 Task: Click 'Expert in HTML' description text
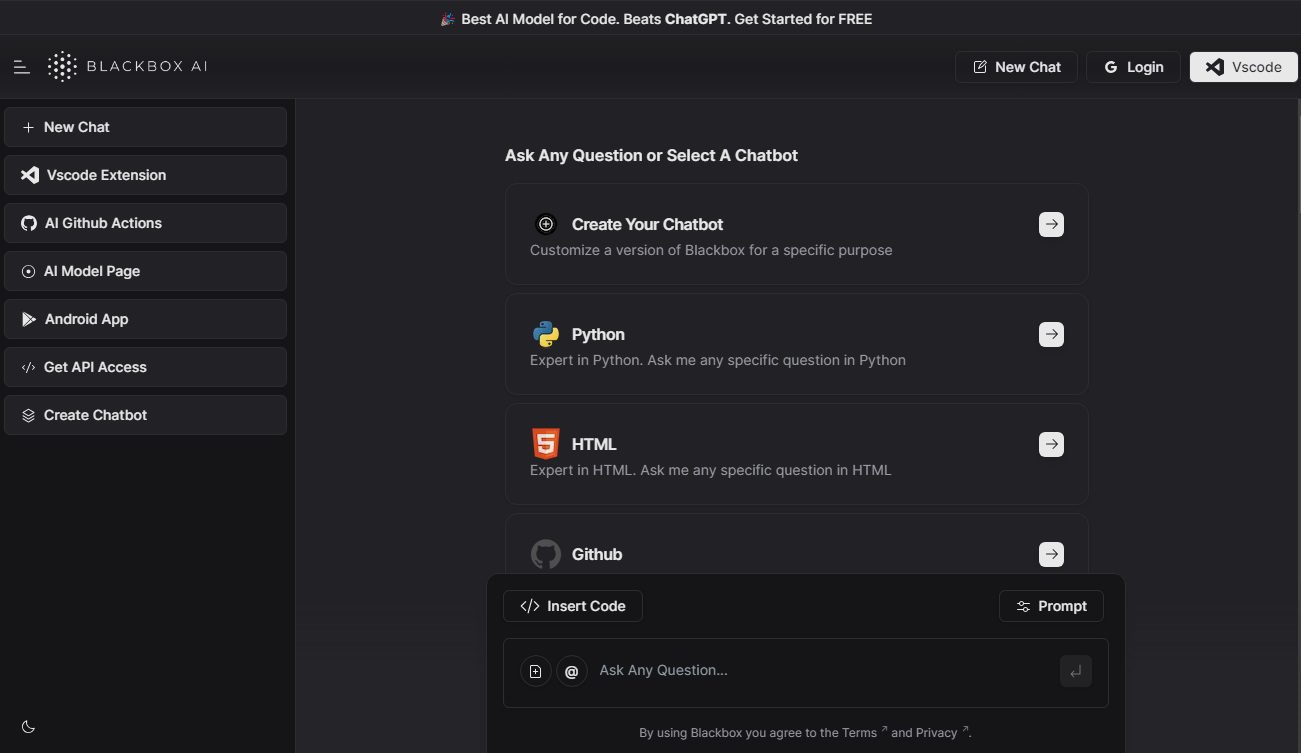pos(710,470)
